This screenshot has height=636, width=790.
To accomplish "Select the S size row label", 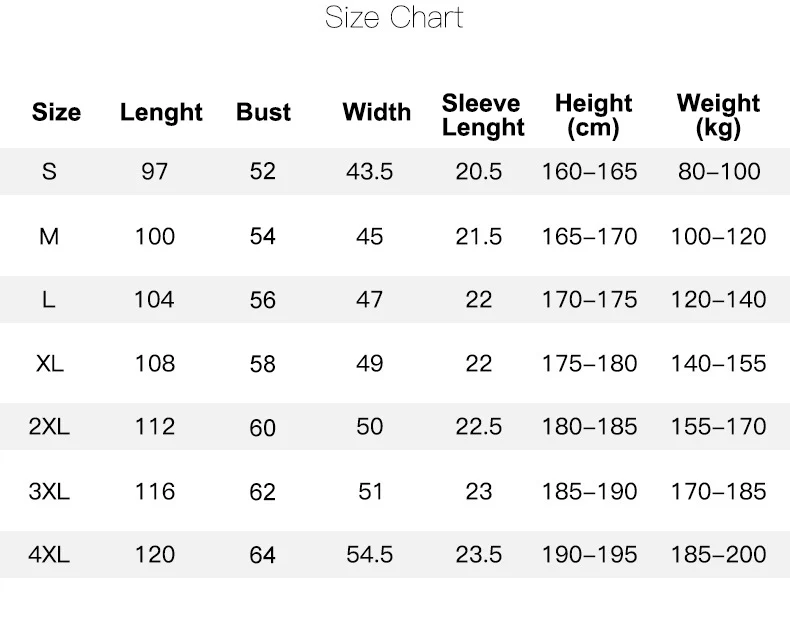I will [x=49, y=171].
